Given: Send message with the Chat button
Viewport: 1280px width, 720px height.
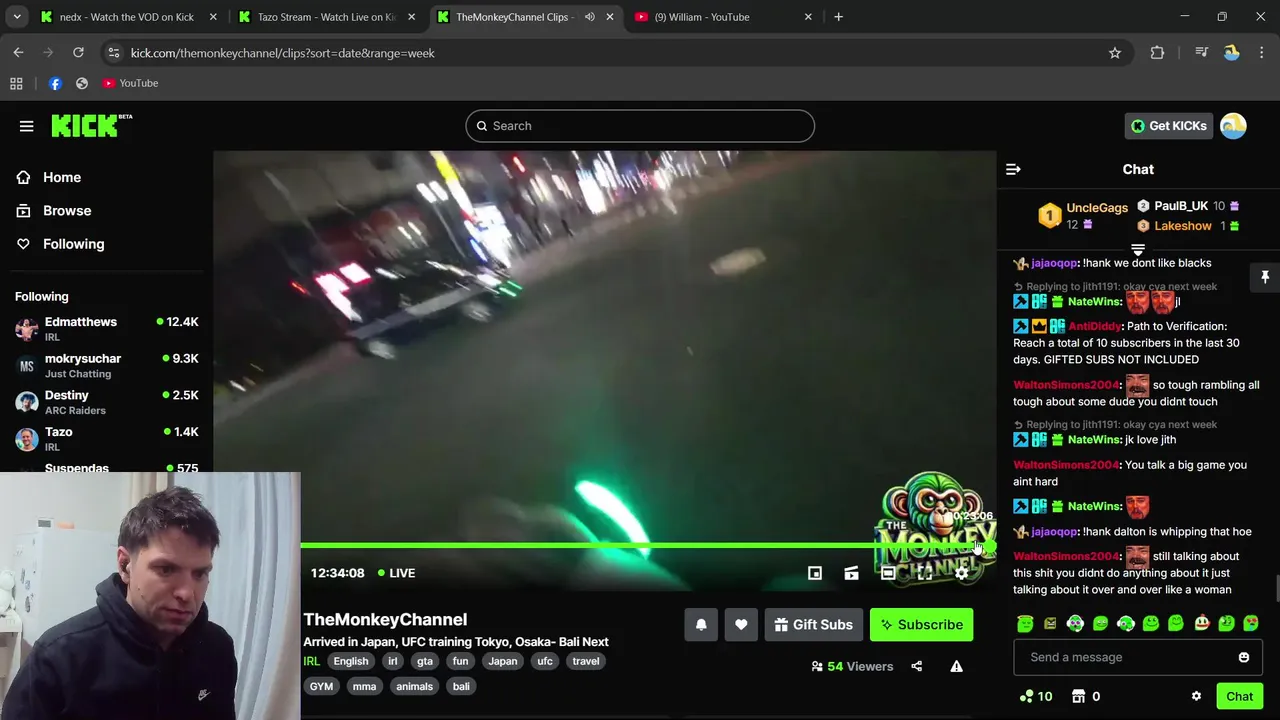Looking at the screenshot, I should pyautogui.click(x=1239, y=696).
